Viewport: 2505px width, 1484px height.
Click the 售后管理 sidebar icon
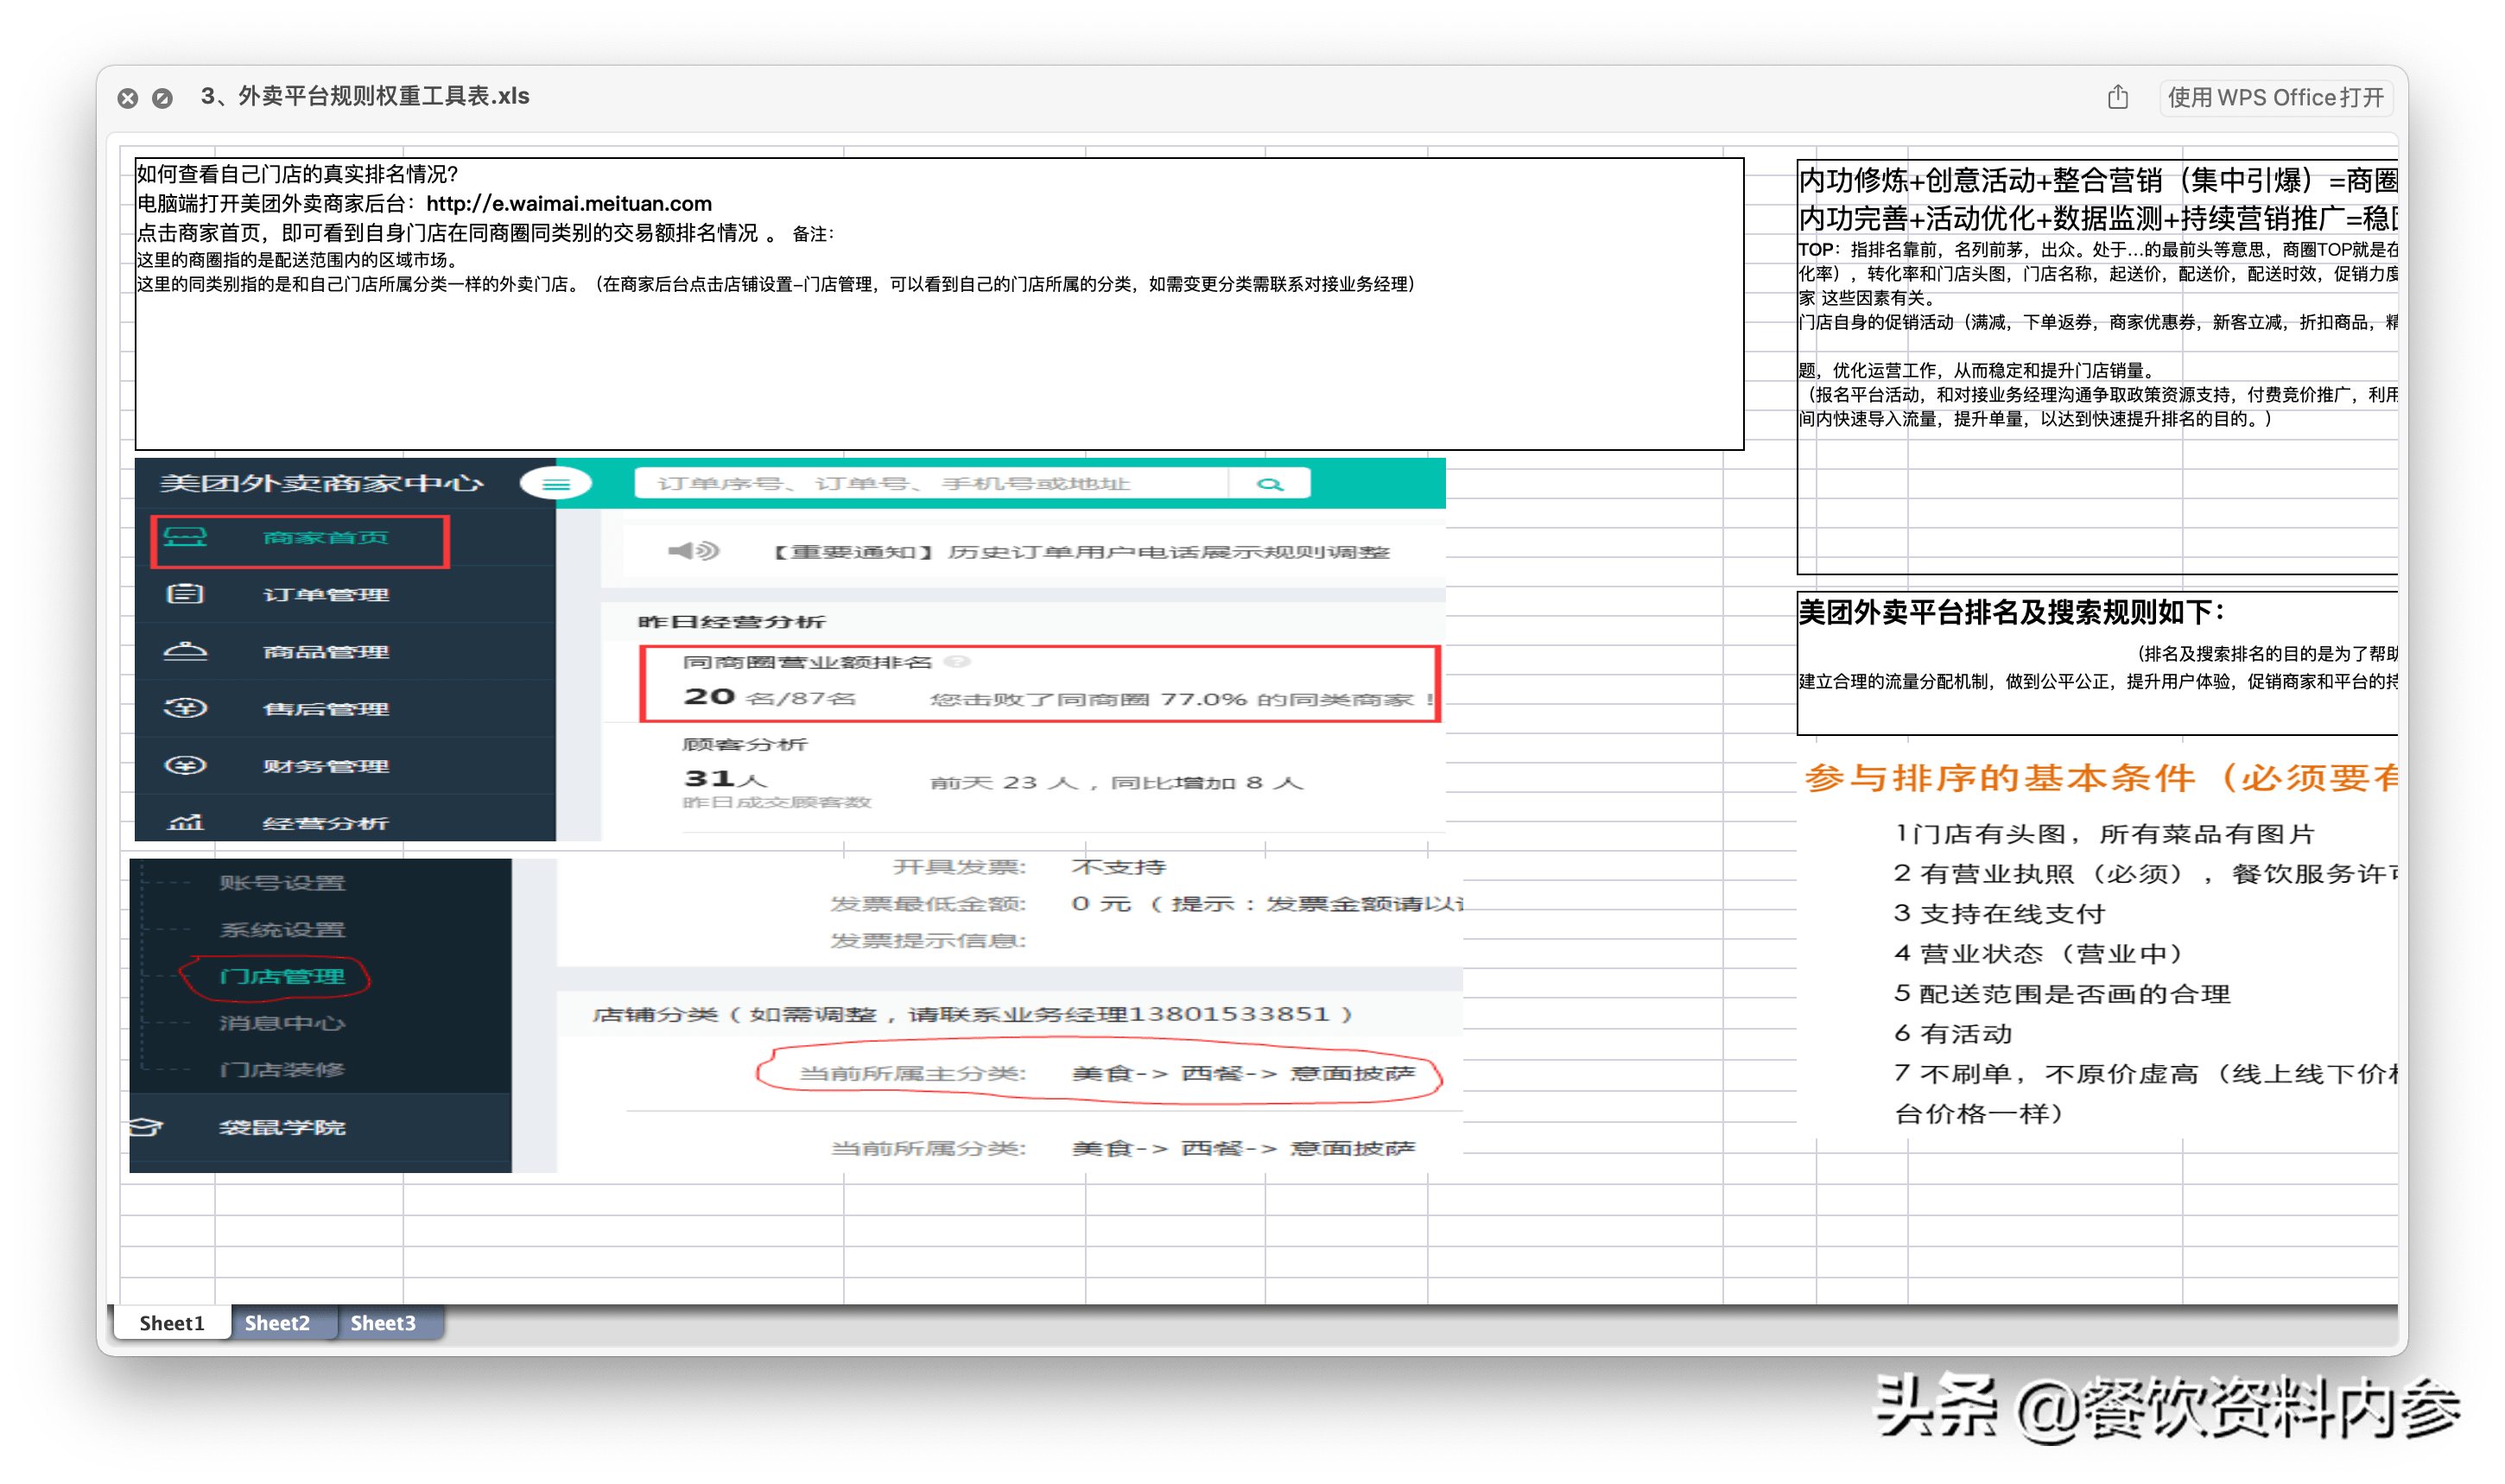(x=185, y=709)
